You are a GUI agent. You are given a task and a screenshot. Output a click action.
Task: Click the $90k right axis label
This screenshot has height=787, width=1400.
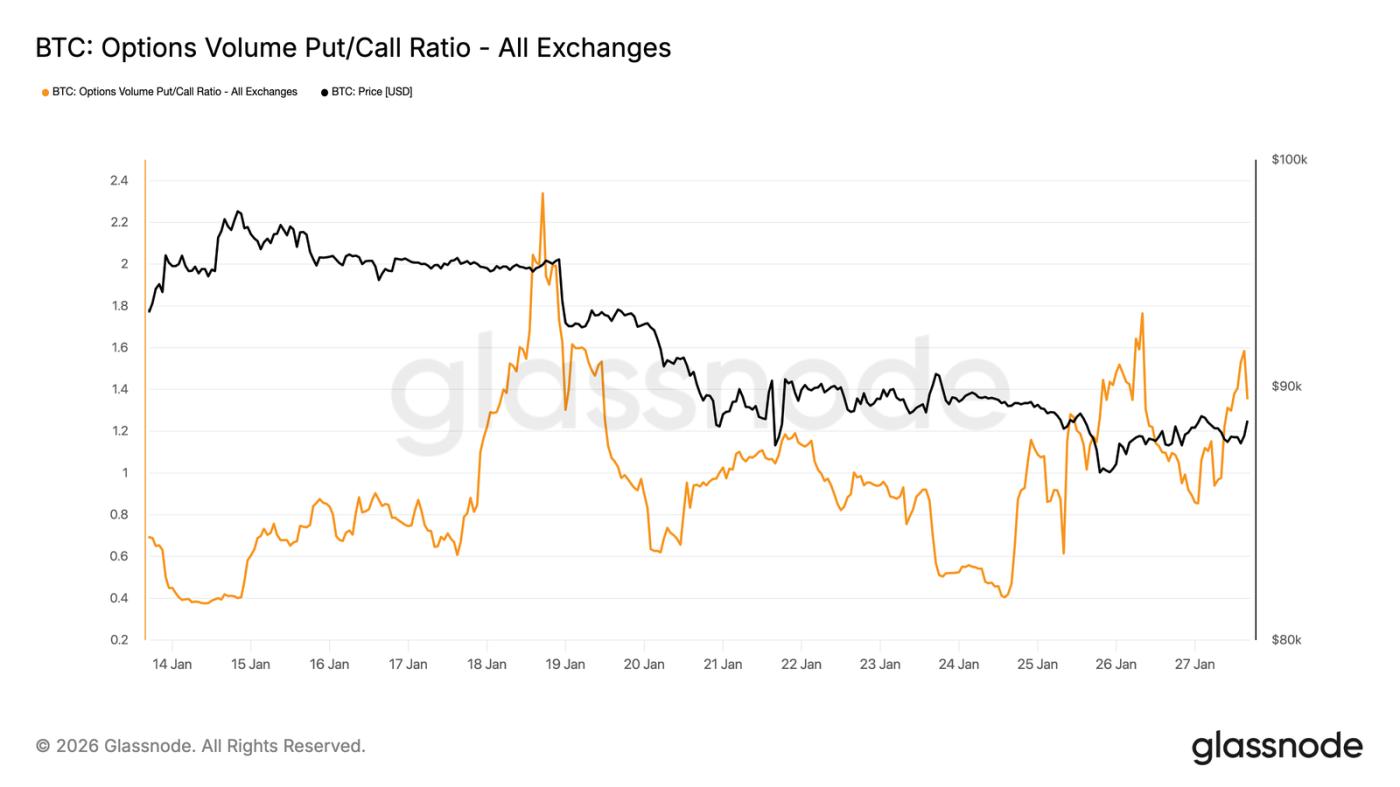click(1288, 387)
